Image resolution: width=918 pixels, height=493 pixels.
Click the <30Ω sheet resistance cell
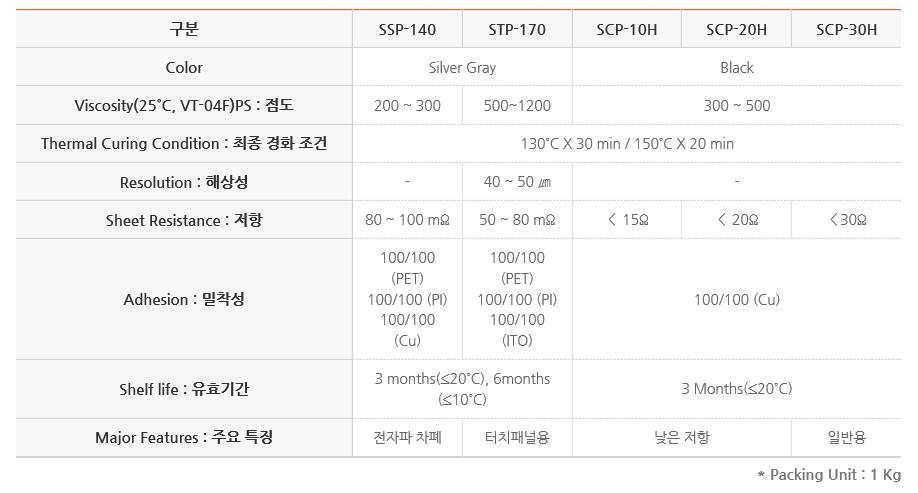(x=846, y=220)
